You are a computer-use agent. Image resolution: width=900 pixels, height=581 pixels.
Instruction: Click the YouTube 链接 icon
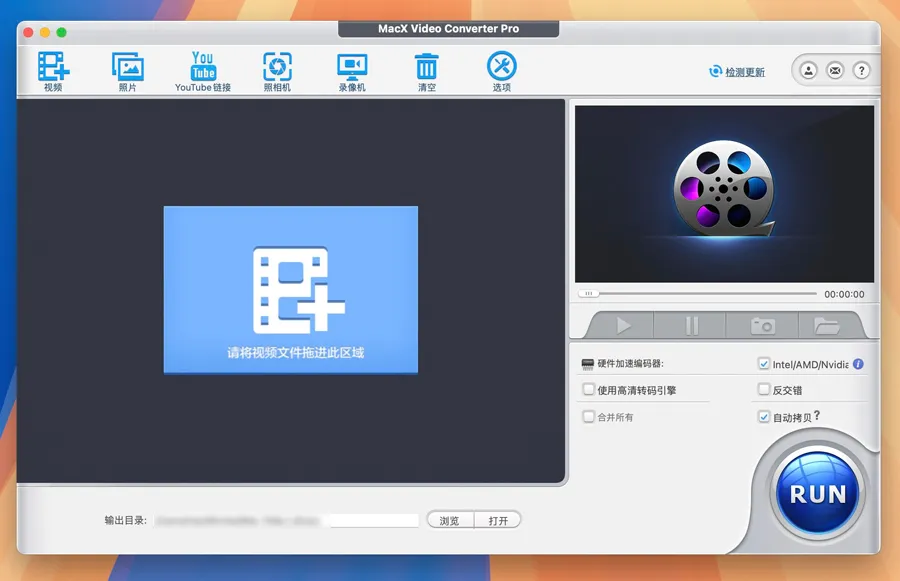[x=203, y=67]
